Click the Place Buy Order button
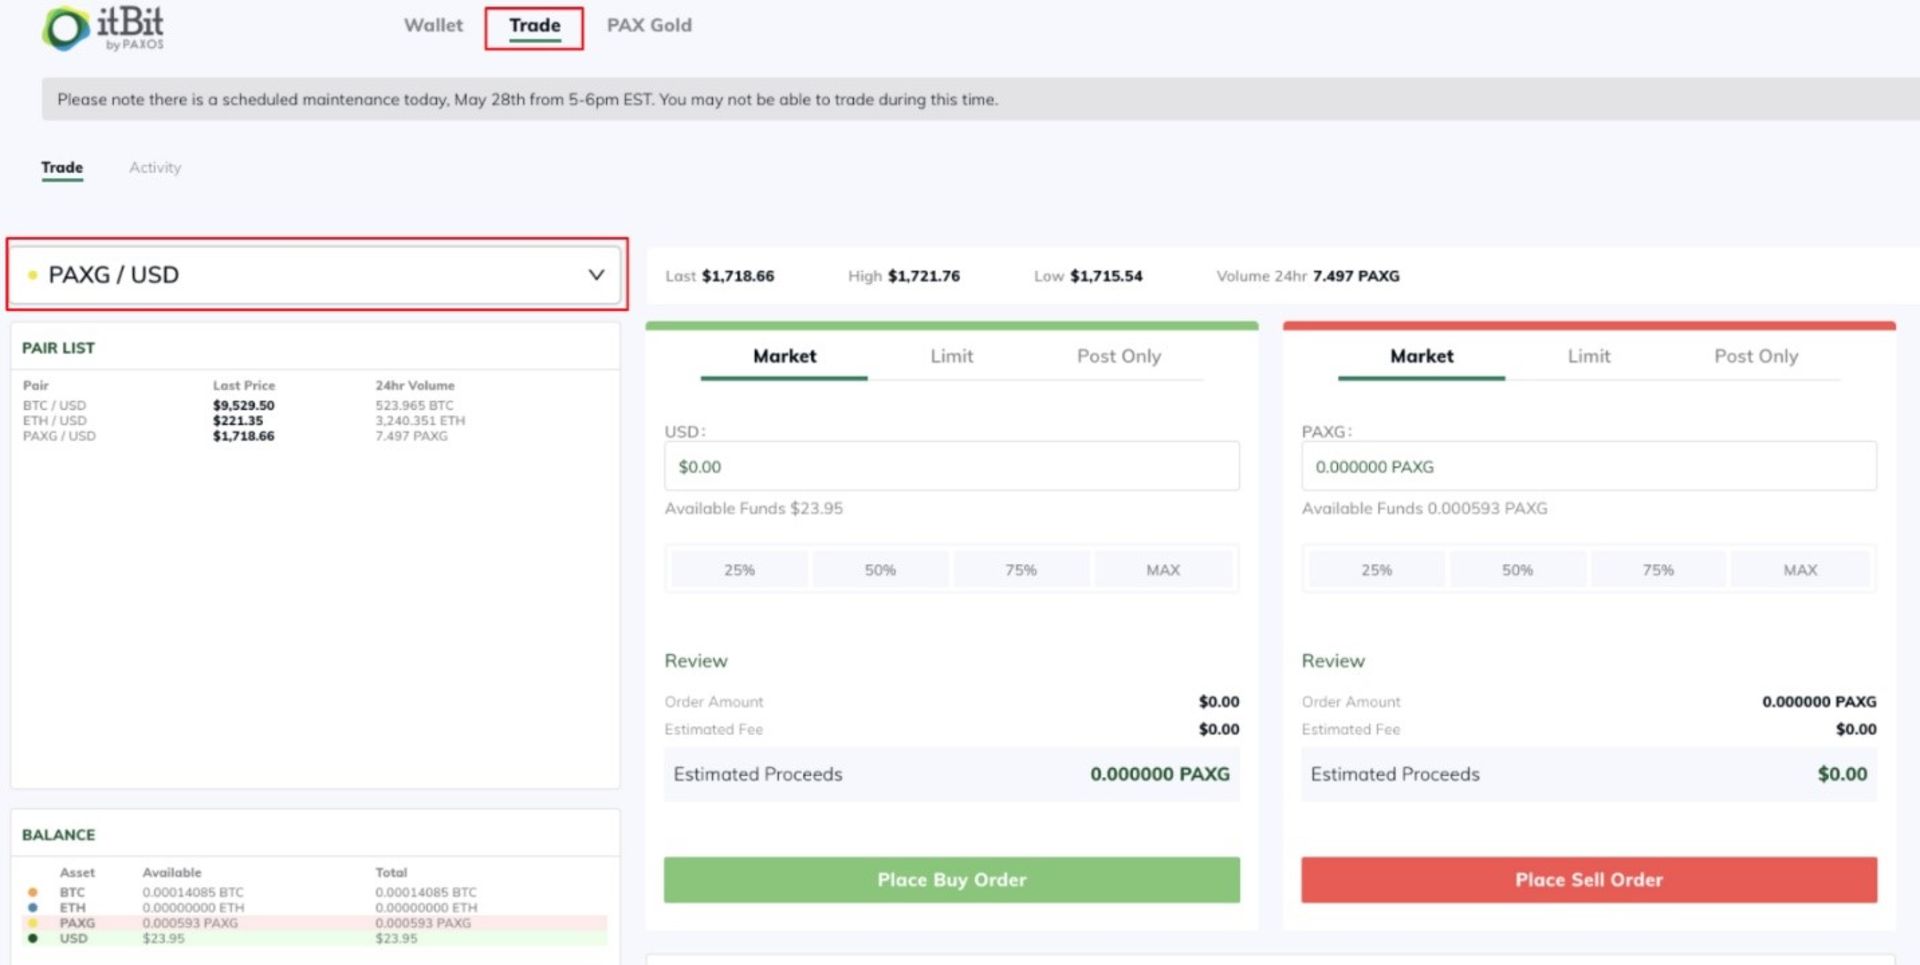This screenshot has width=1920, height=965. click(951, 880)
